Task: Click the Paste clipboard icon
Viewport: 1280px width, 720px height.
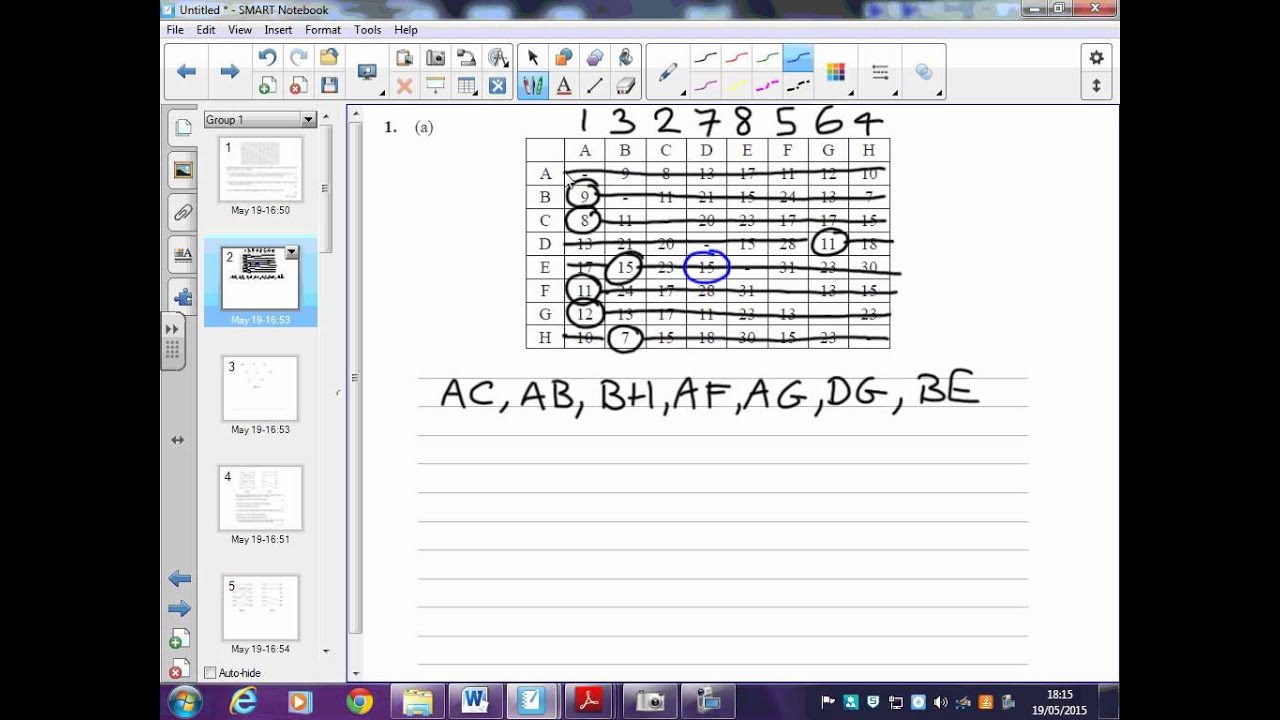Action: (x=404, y=57)
